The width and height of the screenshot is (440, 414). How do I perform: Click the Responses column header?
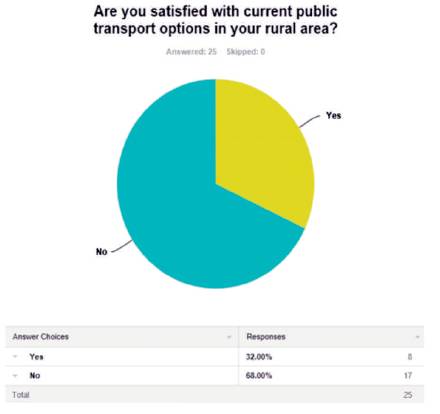pyautogui.click(x=266, y=337)
